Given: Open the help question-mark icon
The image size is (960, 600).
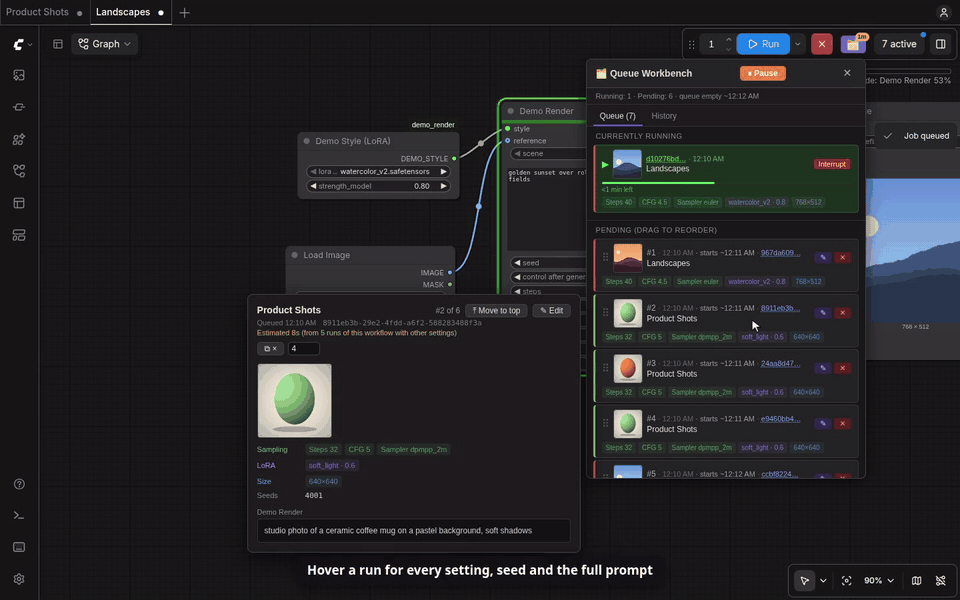Looking at the screenshot, I should click(19, 484).
